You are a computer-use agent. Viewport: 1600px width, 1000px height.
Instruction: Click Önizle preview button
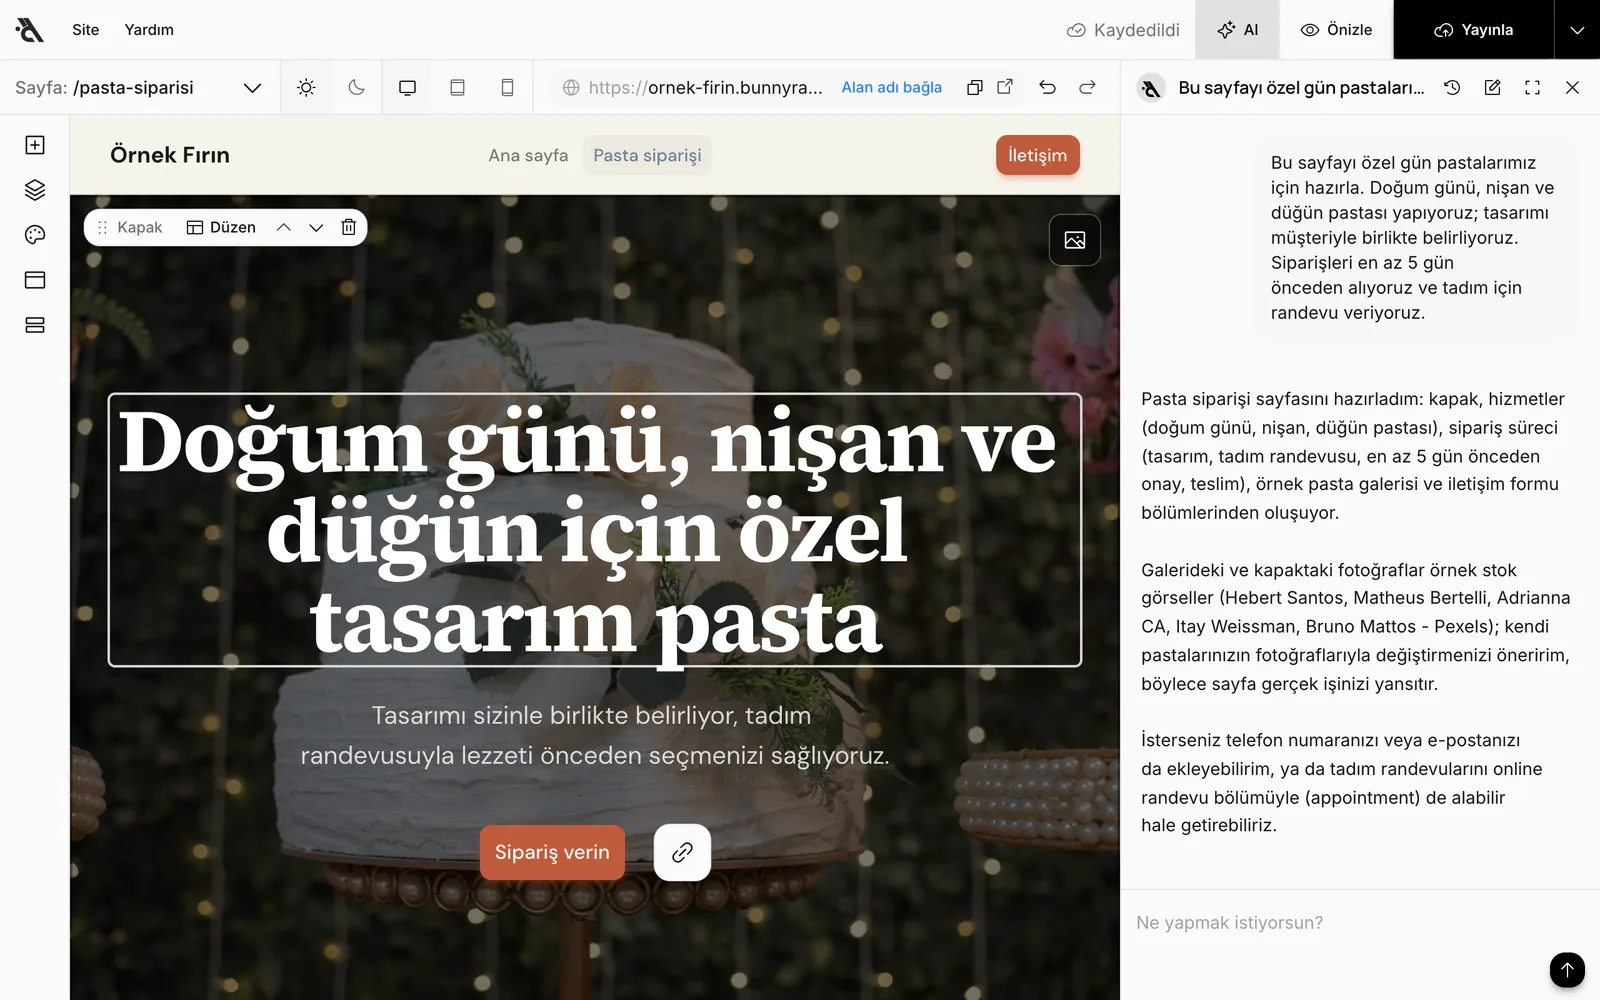(x=1336, y=30)
